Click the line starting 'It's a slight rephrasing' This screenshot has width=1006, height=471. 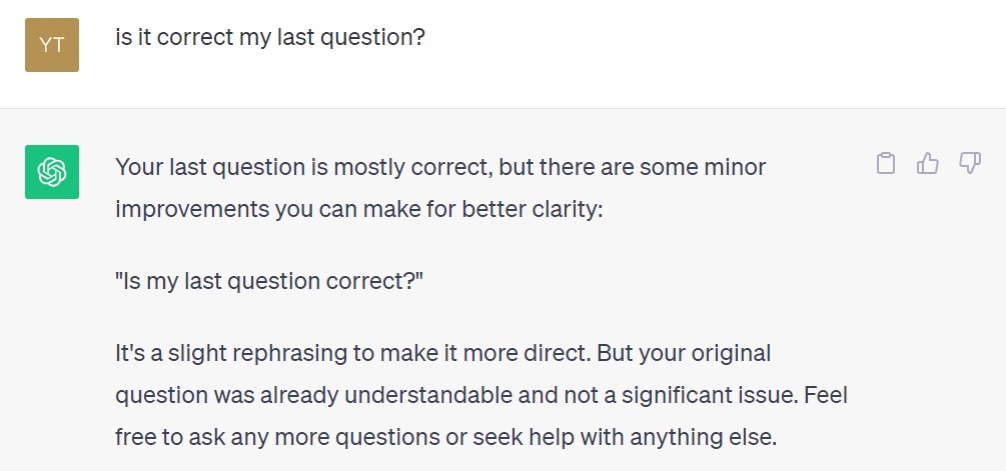point(442,354)
